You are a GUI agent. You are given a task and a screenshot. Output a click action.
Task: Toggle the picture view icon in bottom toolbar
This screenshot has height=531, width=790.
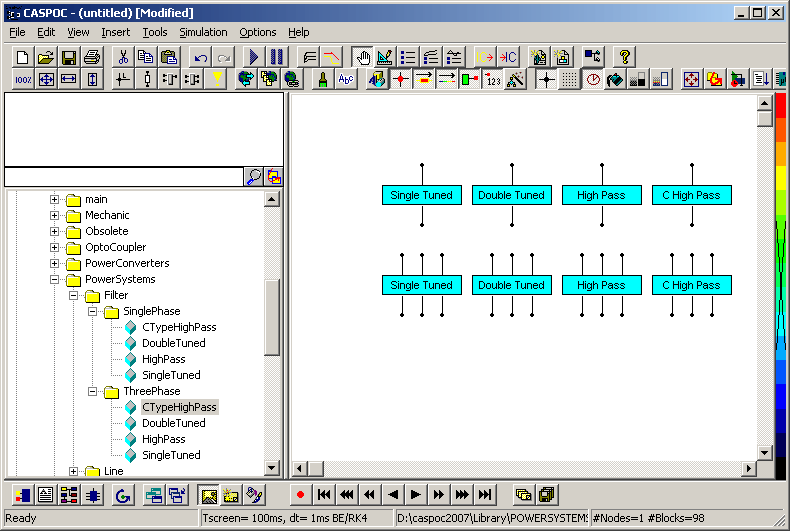pyautogui.click(x=209, y=495)
